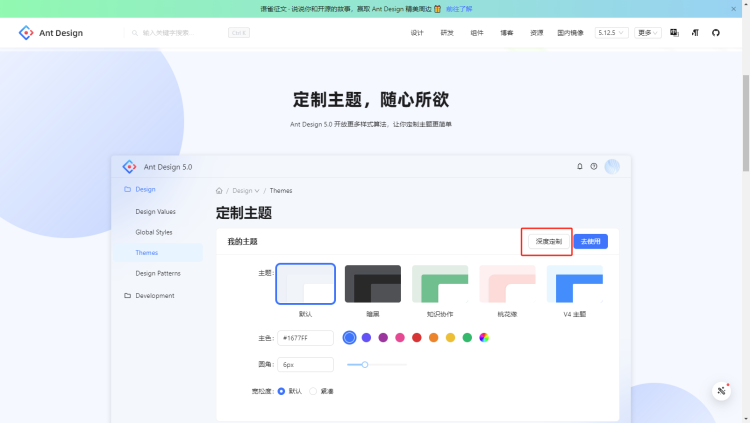Open the 博客 nav menu item
750x423 pixels.
point(507,33)
